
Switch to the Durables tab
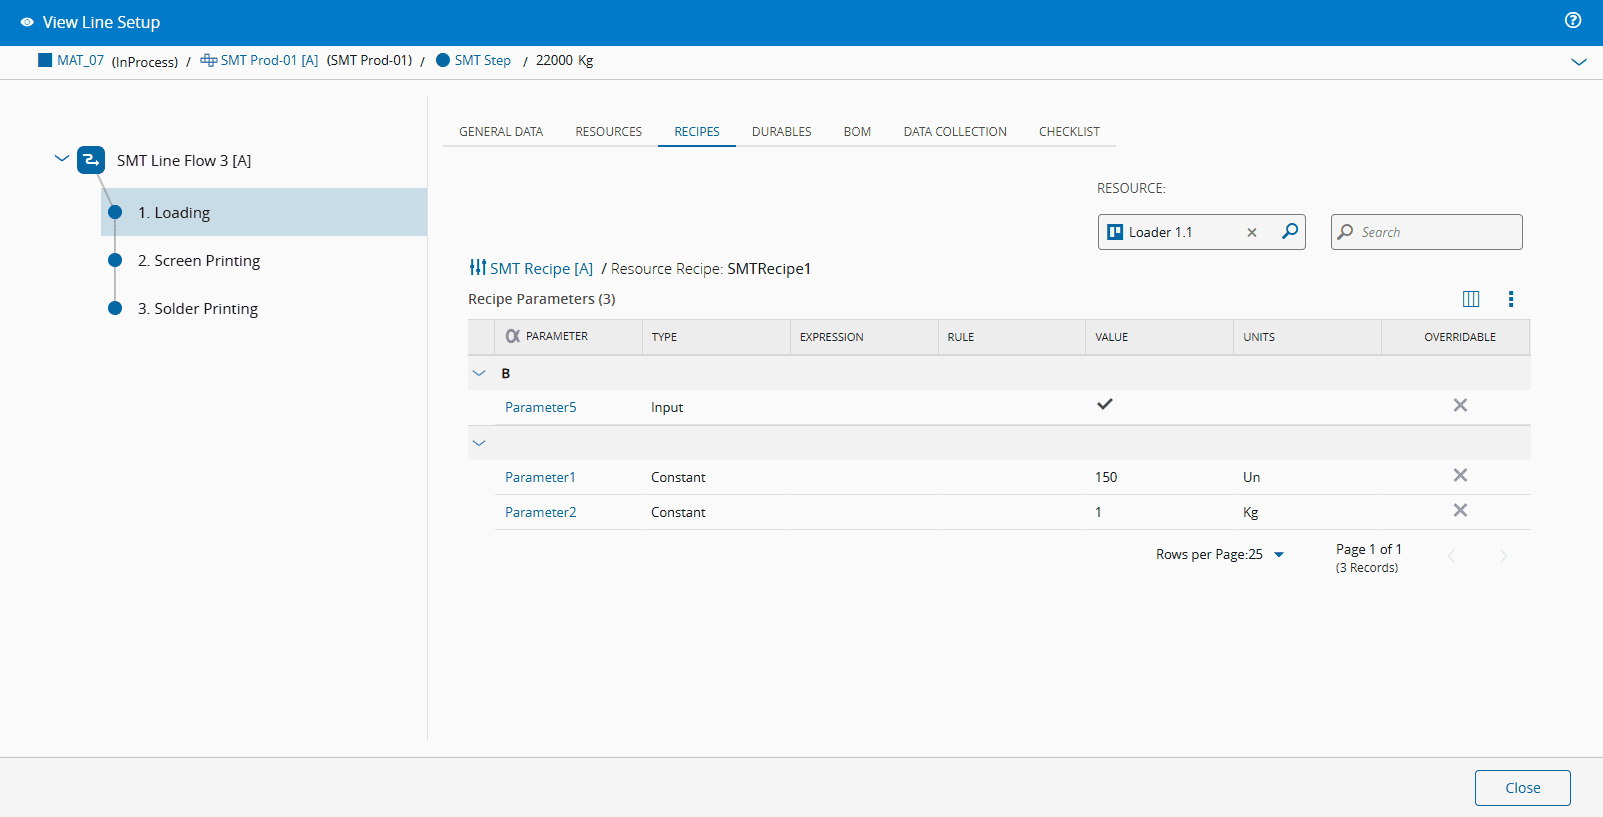pos(781,132)
